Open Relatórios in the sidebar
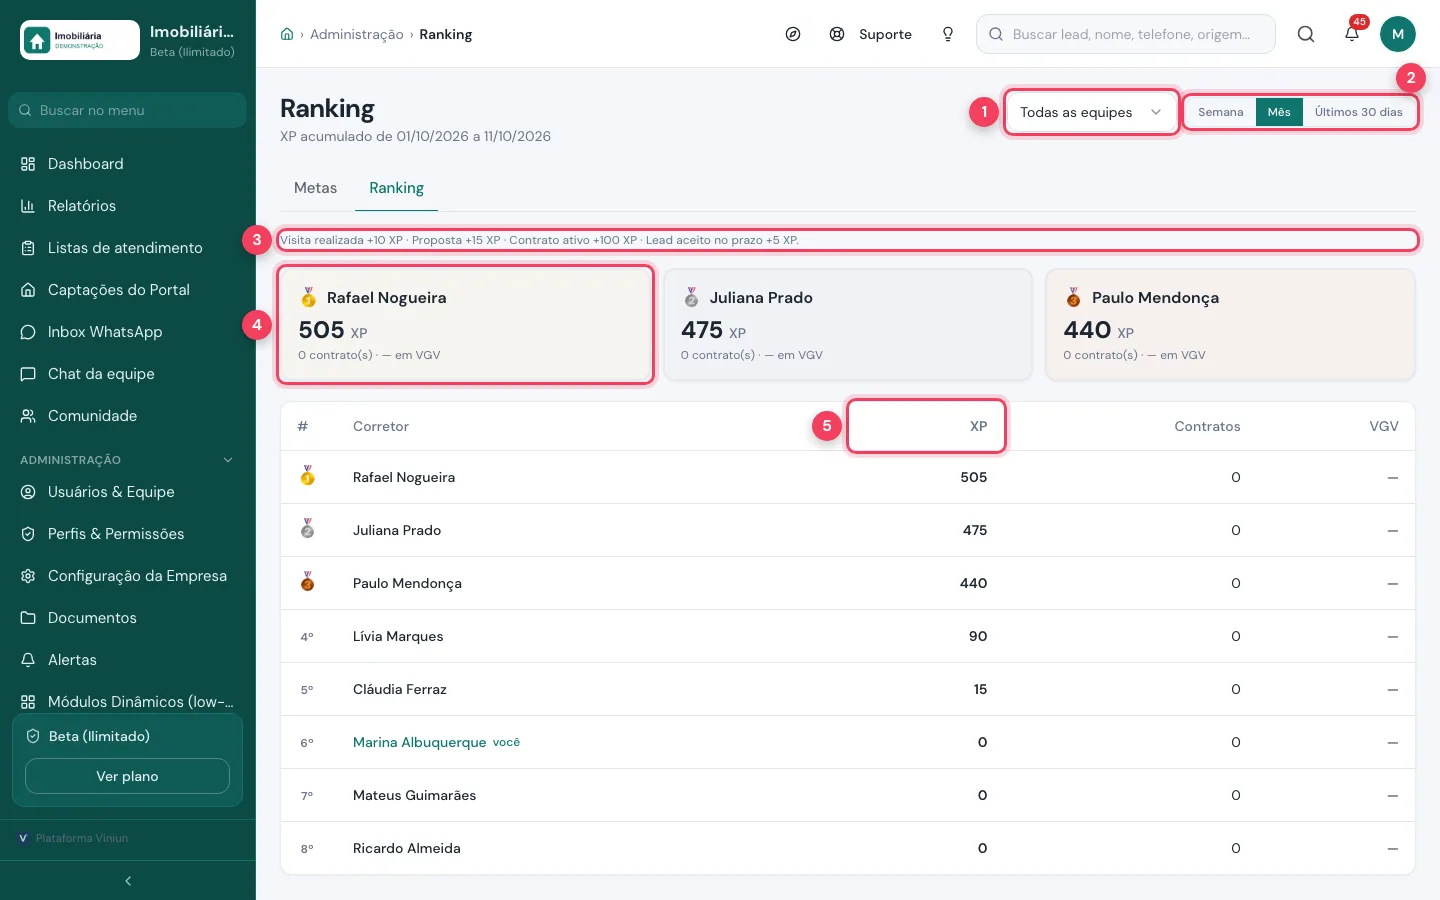The image size is (1440, 900). click(128, 206)
